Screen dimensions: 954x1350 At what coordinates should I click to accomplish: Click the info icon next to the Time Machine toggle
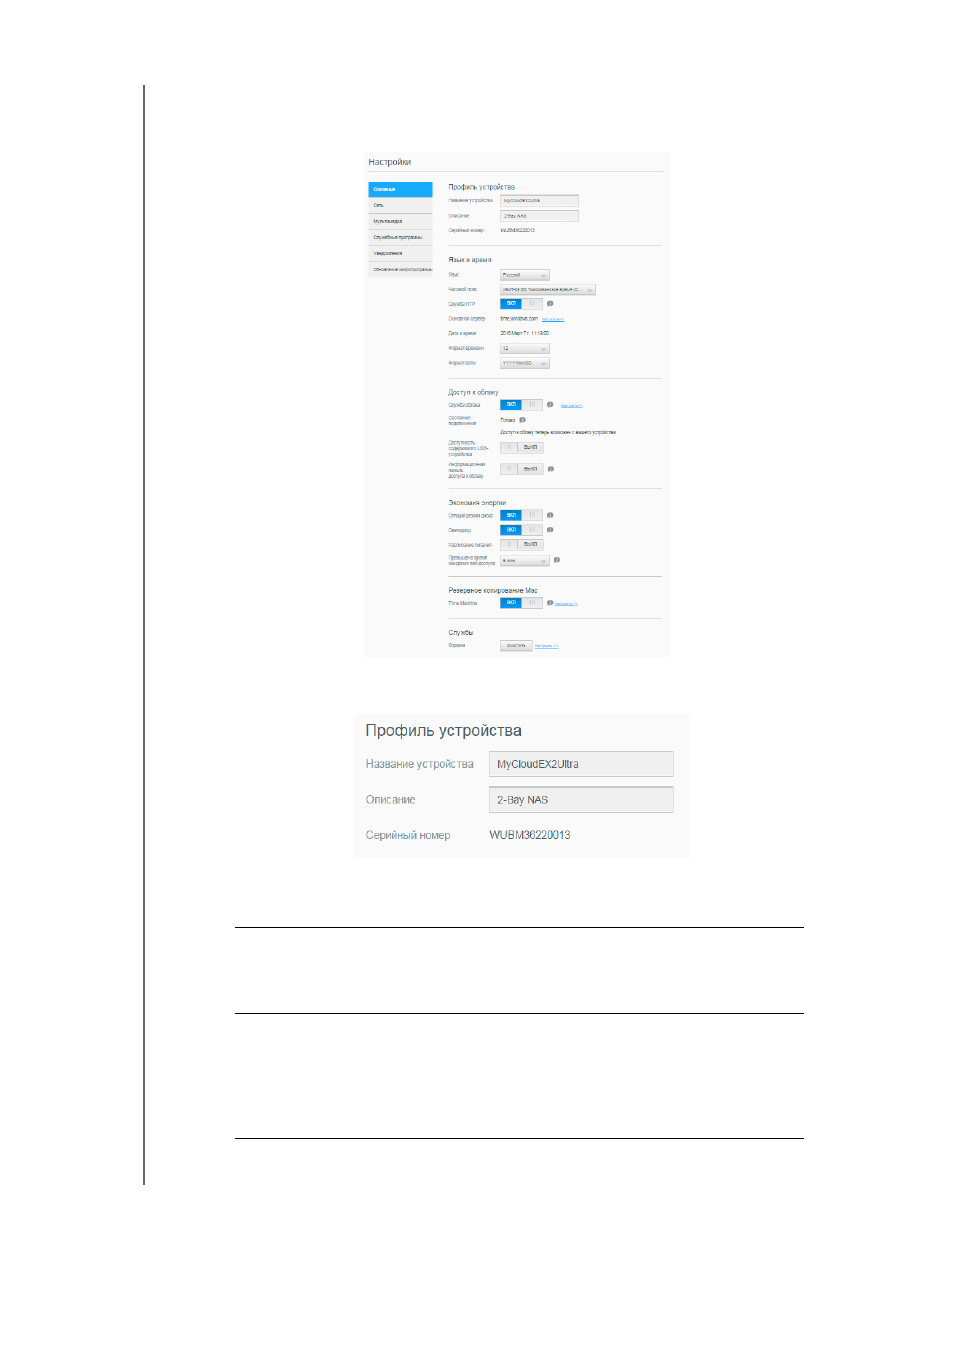pos(550,603)
